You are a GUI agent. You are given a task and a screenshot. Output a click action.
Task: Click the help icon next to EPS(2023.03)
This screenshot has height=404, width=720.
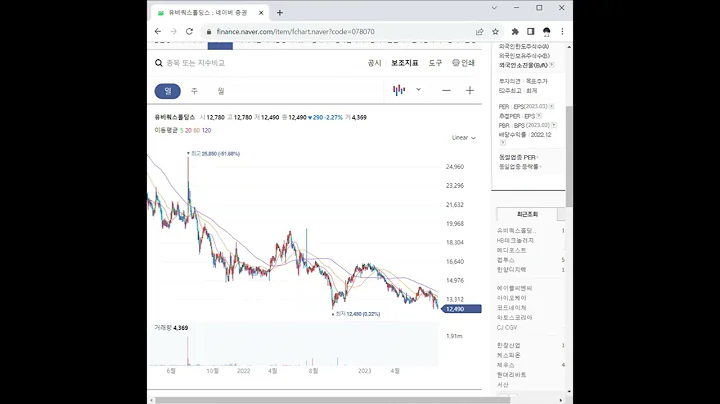(551, 107)
